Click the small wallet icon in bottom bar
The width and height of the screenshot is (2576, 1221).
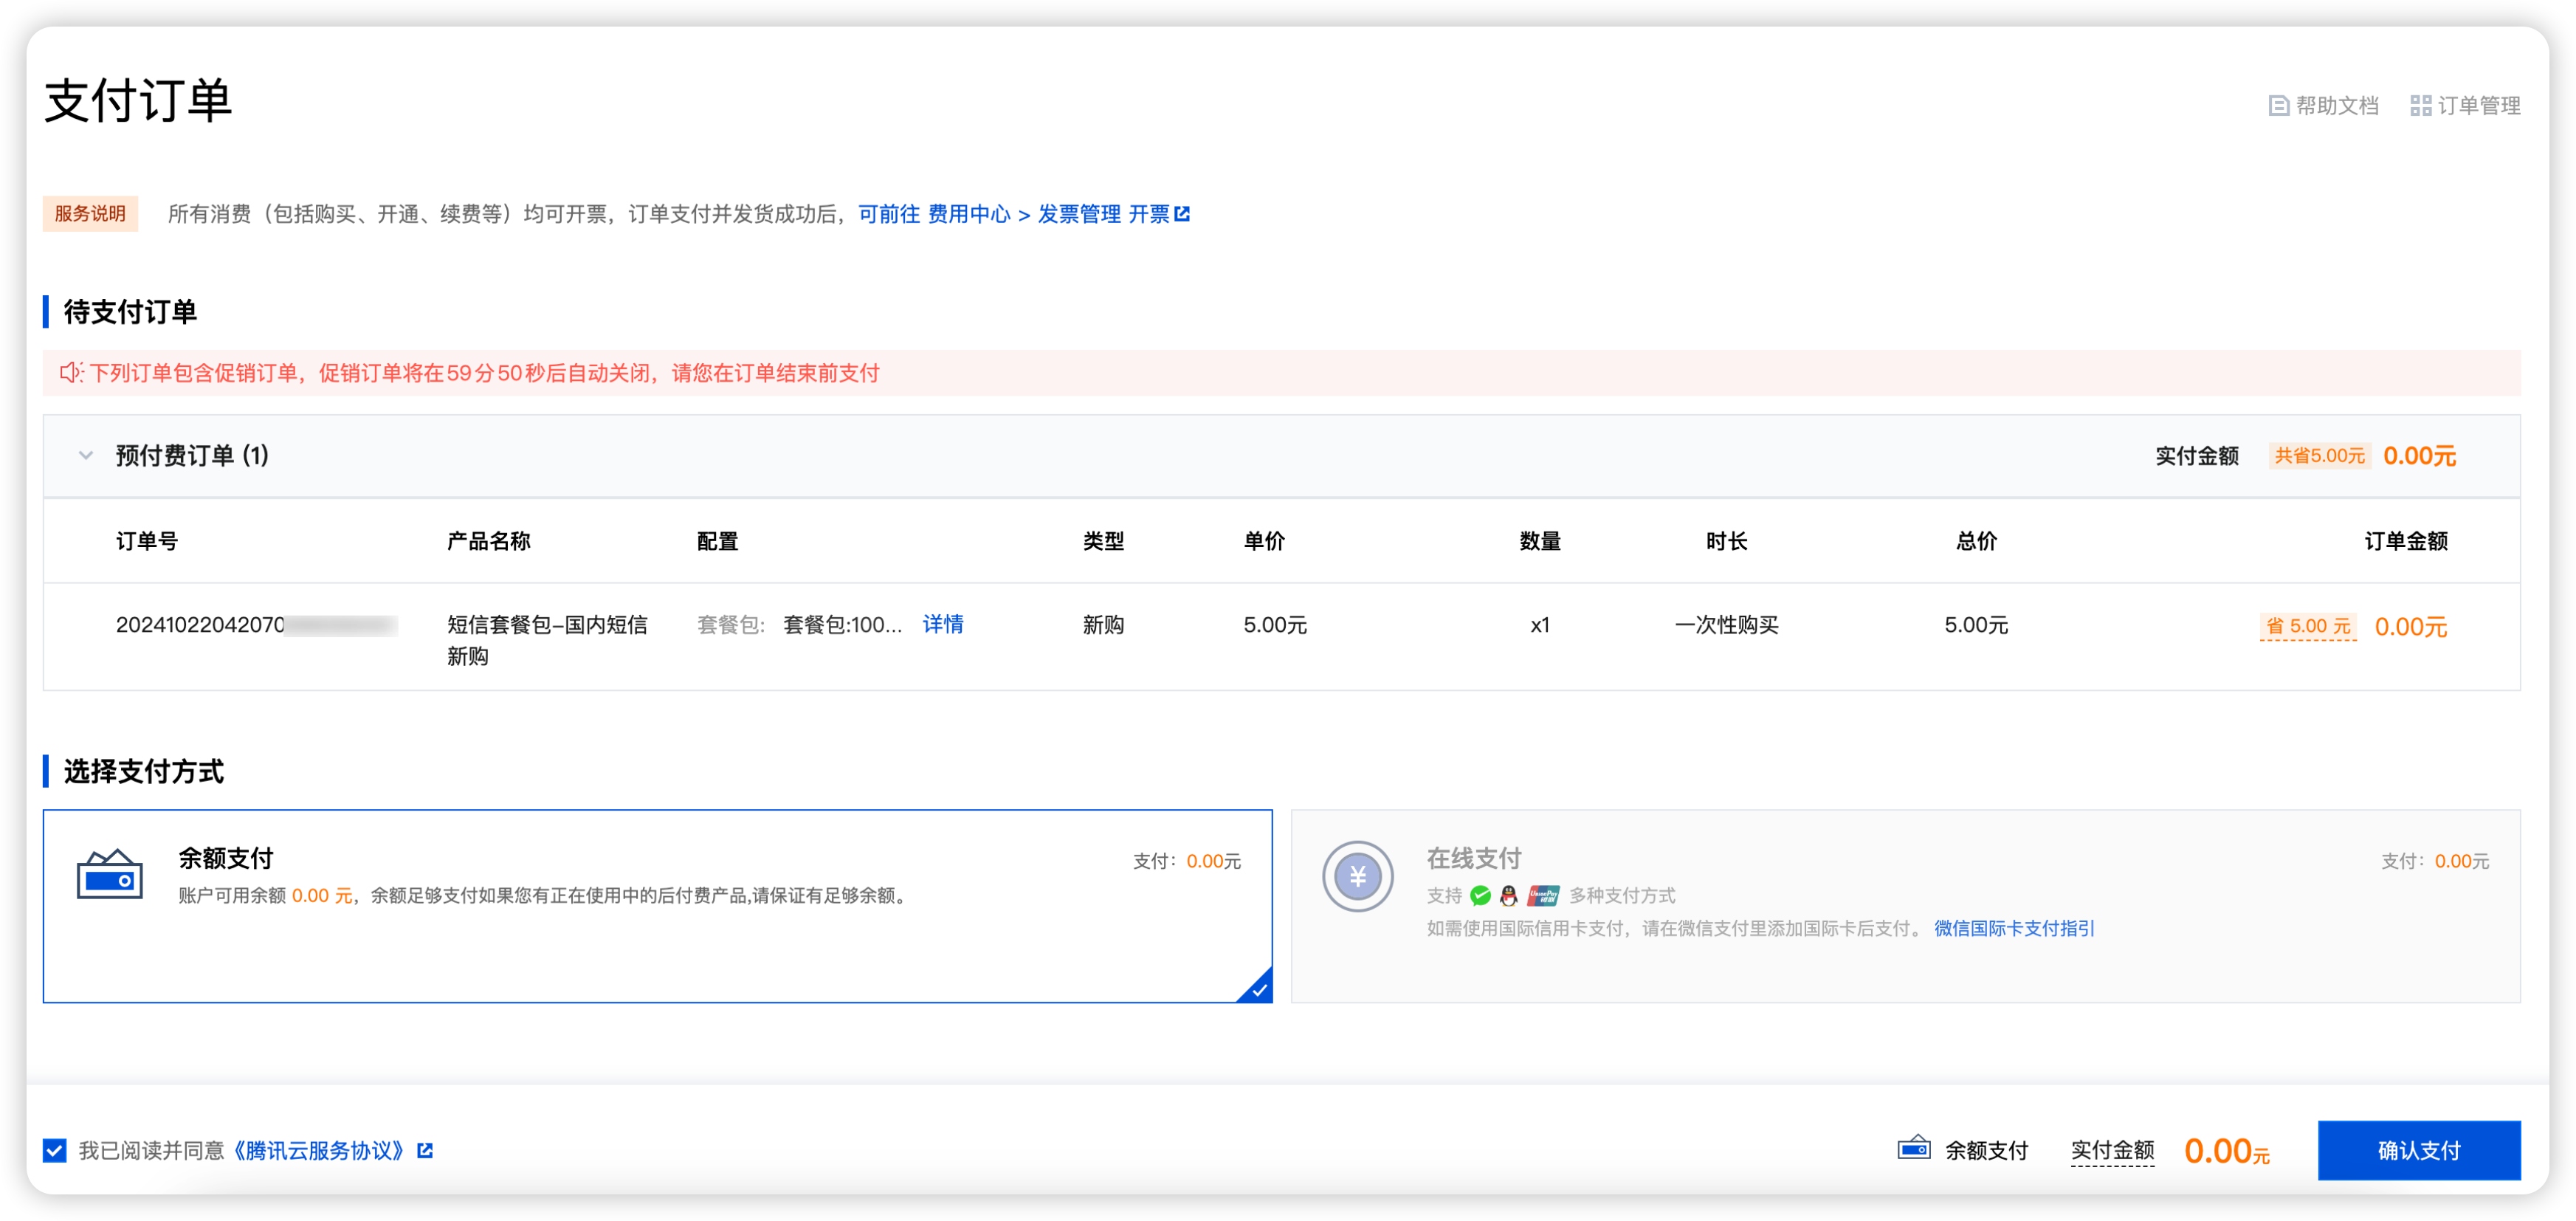click(1914, 1148)
